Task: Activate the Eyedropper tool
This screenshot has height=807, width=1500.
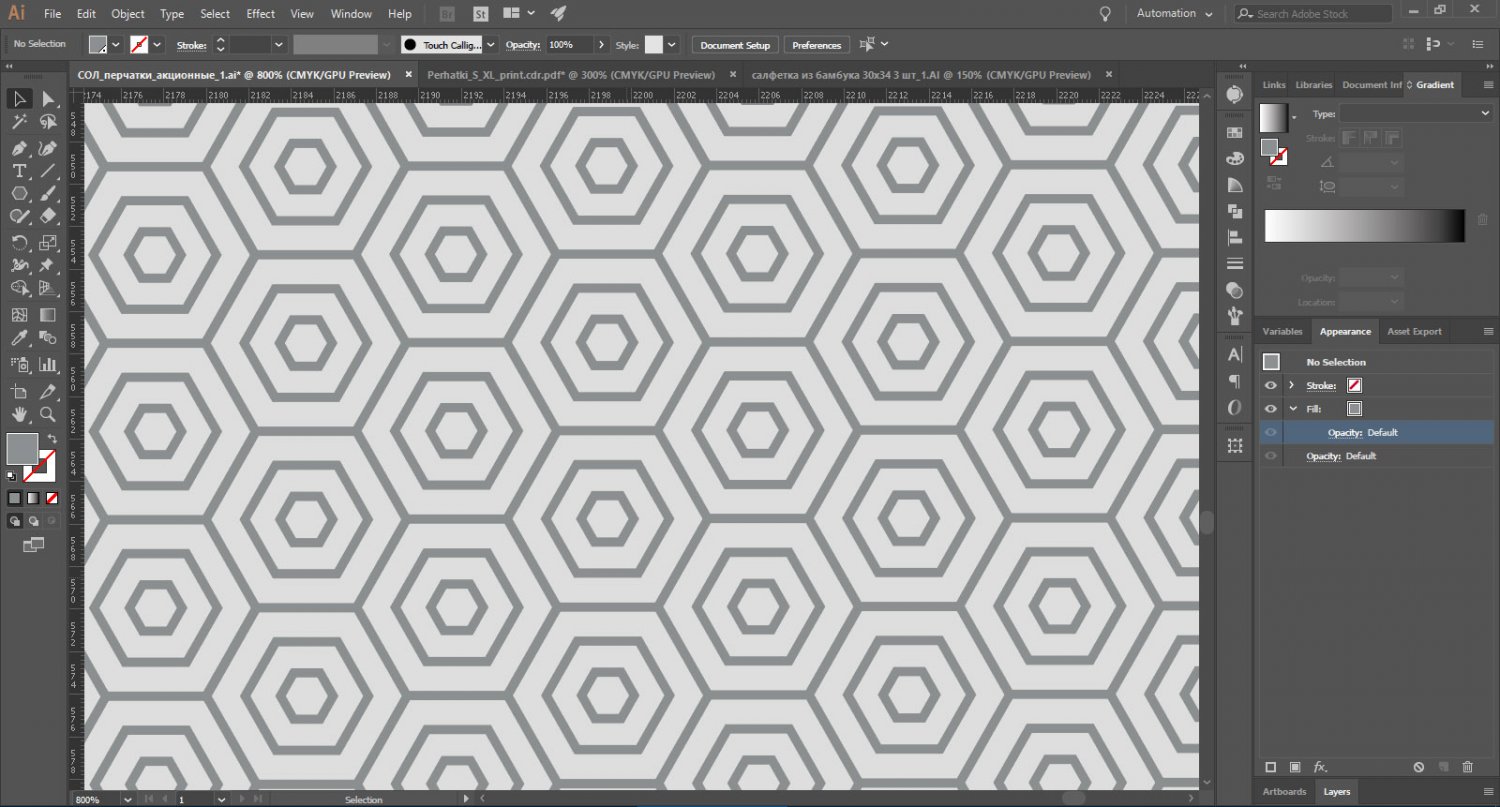Action: tap(19, 339)
